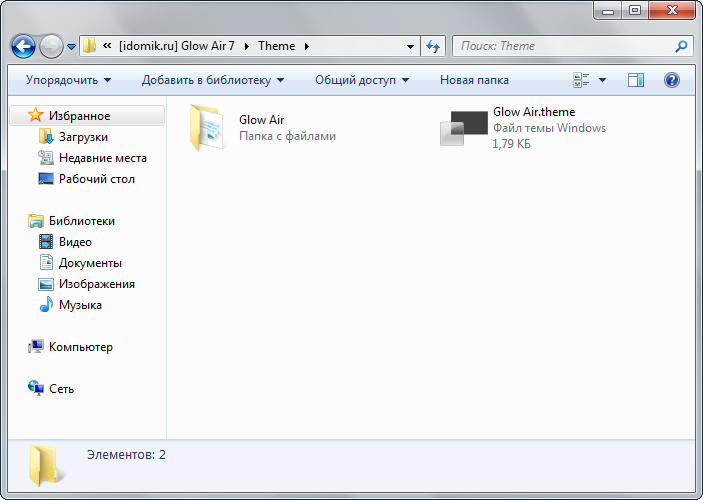
Task: Select Сеть in navigation pane
Action: click(61, 389)
